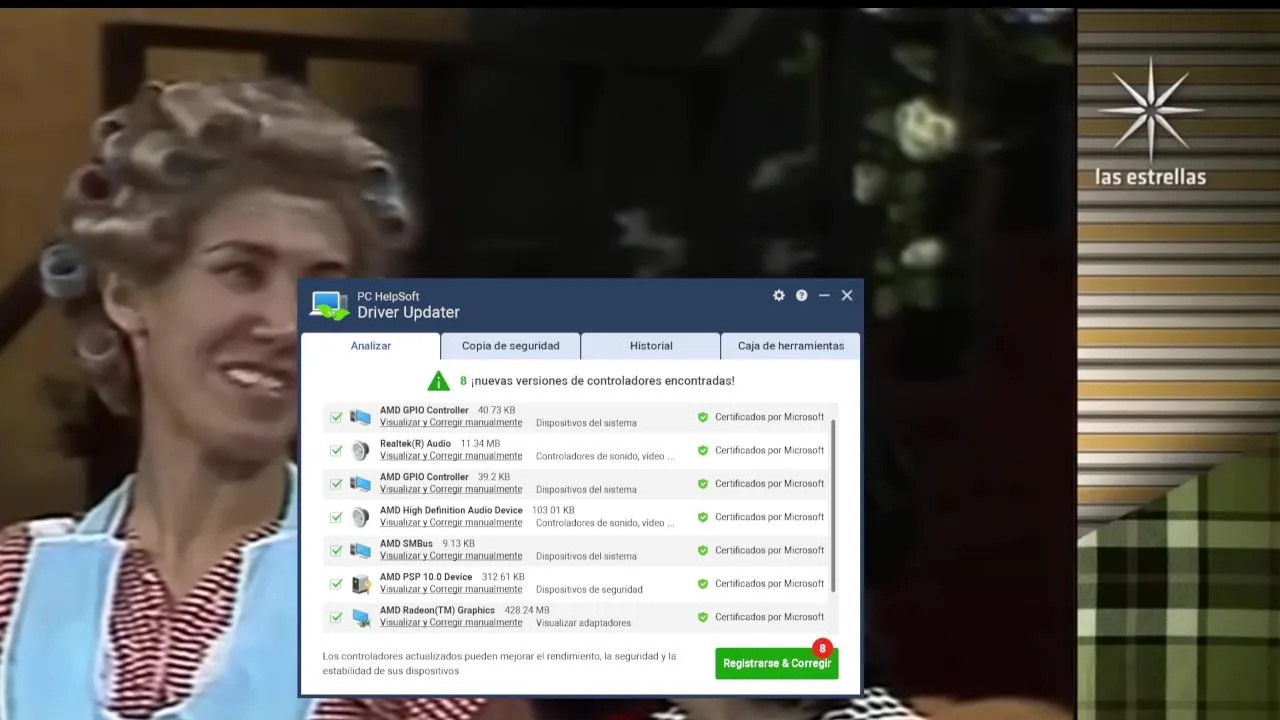
Task: Uncheck the AMD Radeon(TM) Graphics checkbox
Action: click(336, 617)
